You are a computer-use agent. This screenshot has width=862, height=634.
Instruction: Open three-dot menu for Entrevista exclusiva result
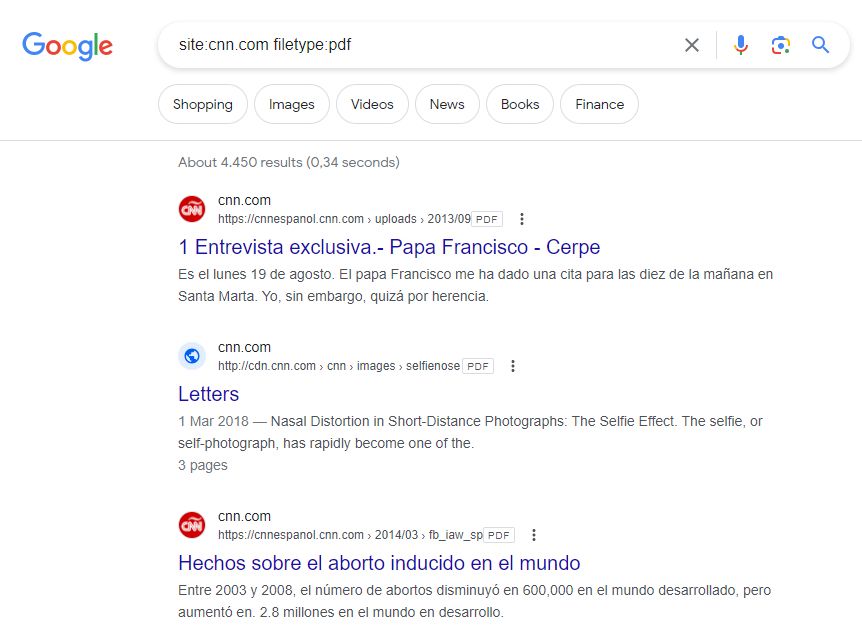pyautogui.click(x=522, y=219)
